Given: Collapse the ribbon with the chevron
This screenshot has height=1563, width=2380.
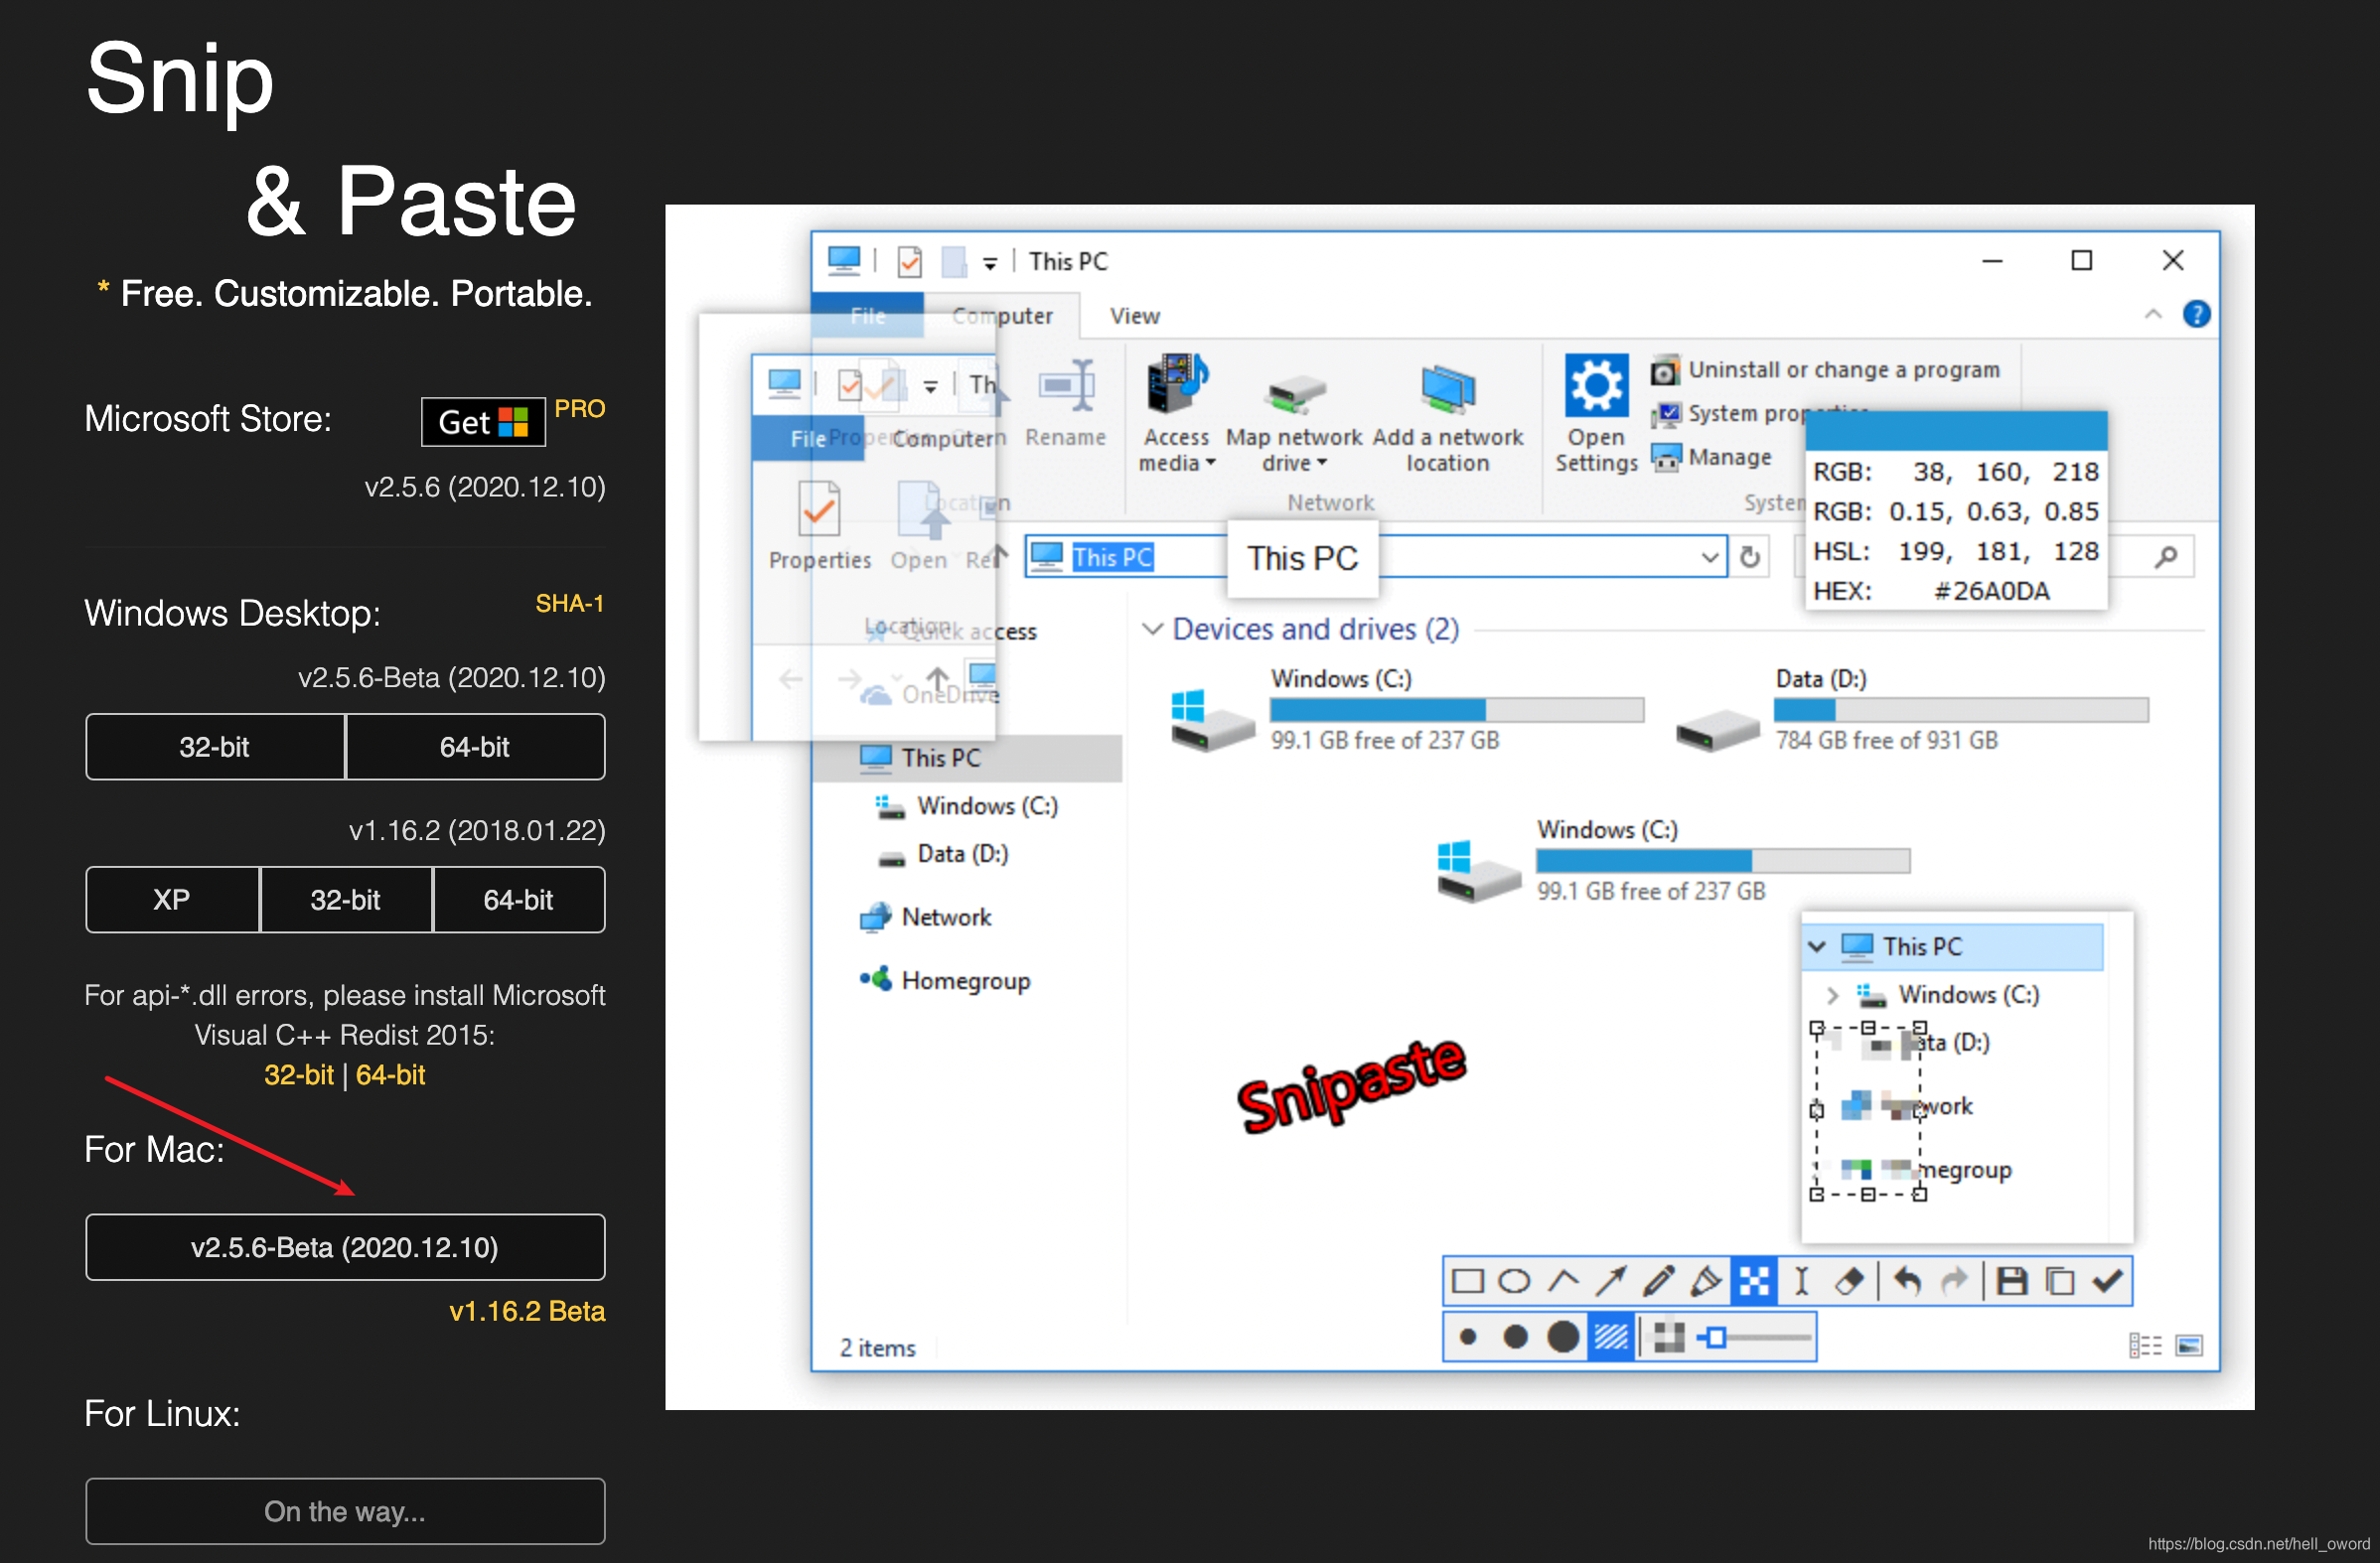Looking at the screenshot, I should point(2153,315).
